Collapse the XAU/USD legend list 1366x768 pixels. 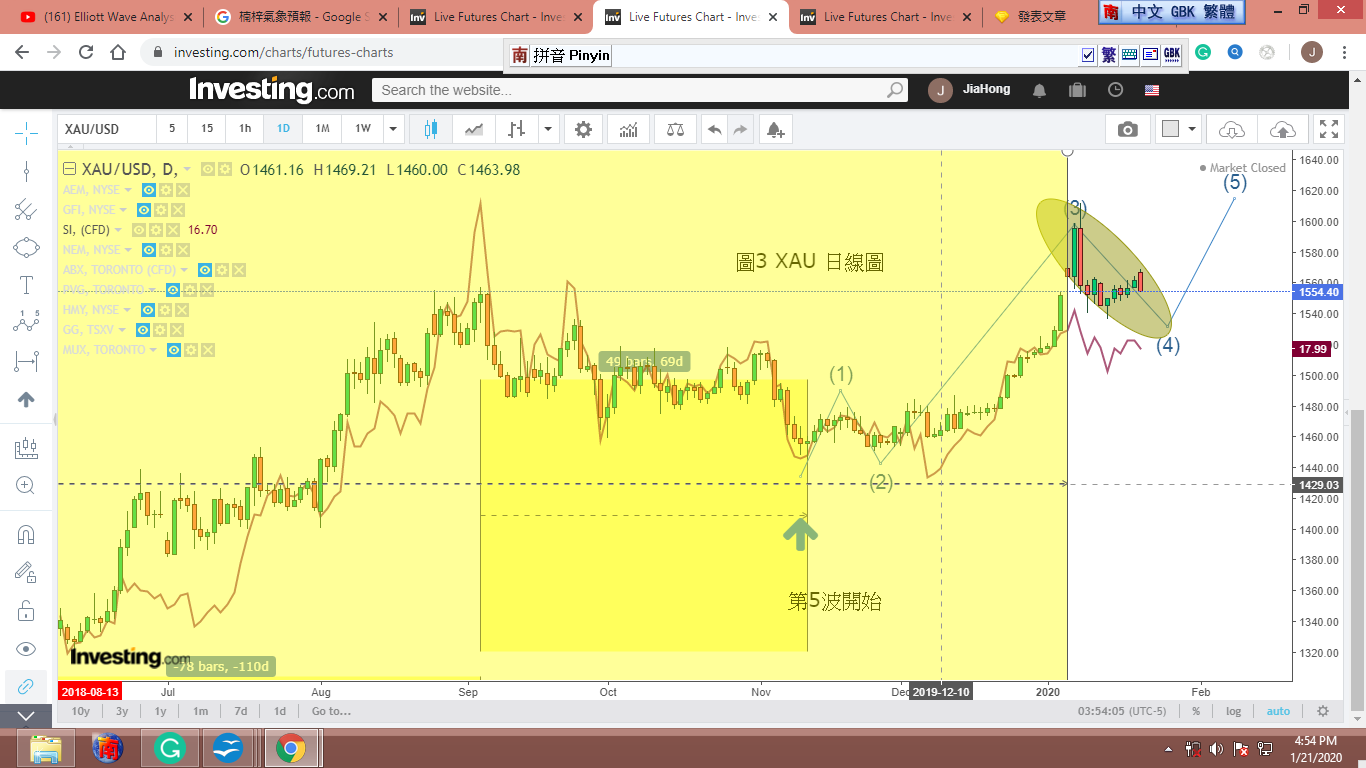click(x=70, y=169)
